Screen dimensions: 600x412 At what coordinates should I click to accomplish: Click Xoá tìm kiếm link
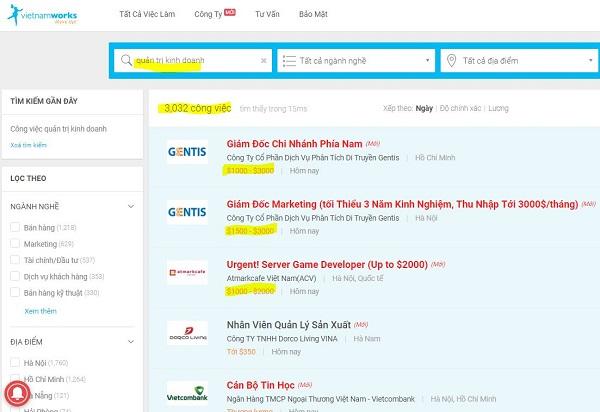(x=28, y=145)
